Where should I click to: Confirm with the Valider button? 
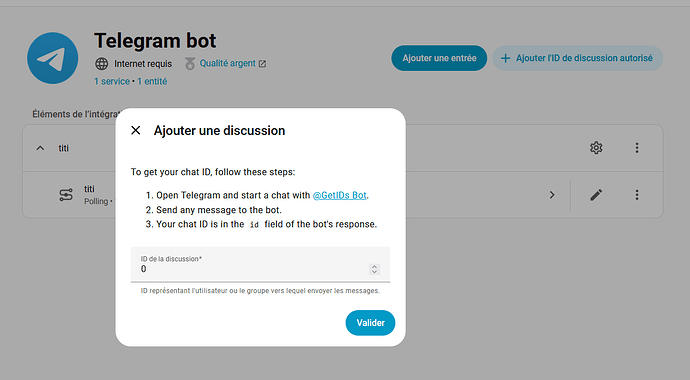tap(370, 323)
